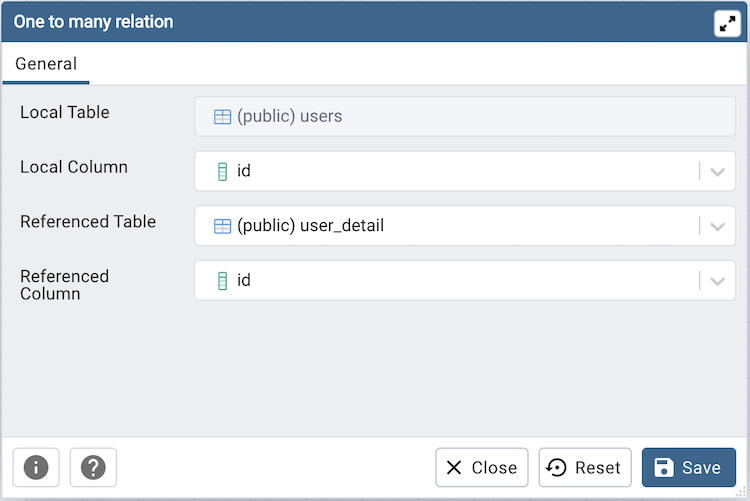Viewport: 750px width, 501px height.
Task: Click the One to many relation title
Action: tap(93, 22)
